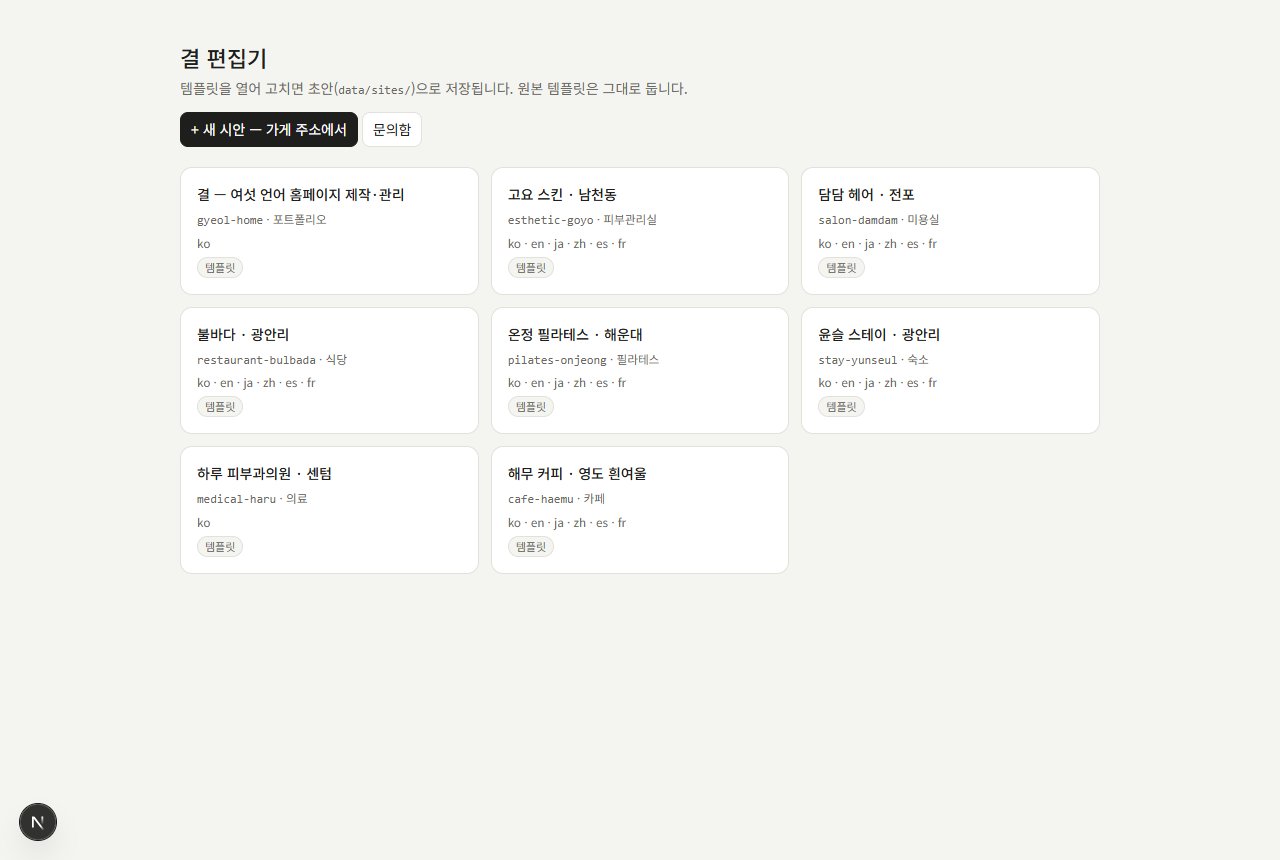Click the '결 편집기' page heading
The height and width of the screenshot is (860, 1280).
click(x=223, y=59)
